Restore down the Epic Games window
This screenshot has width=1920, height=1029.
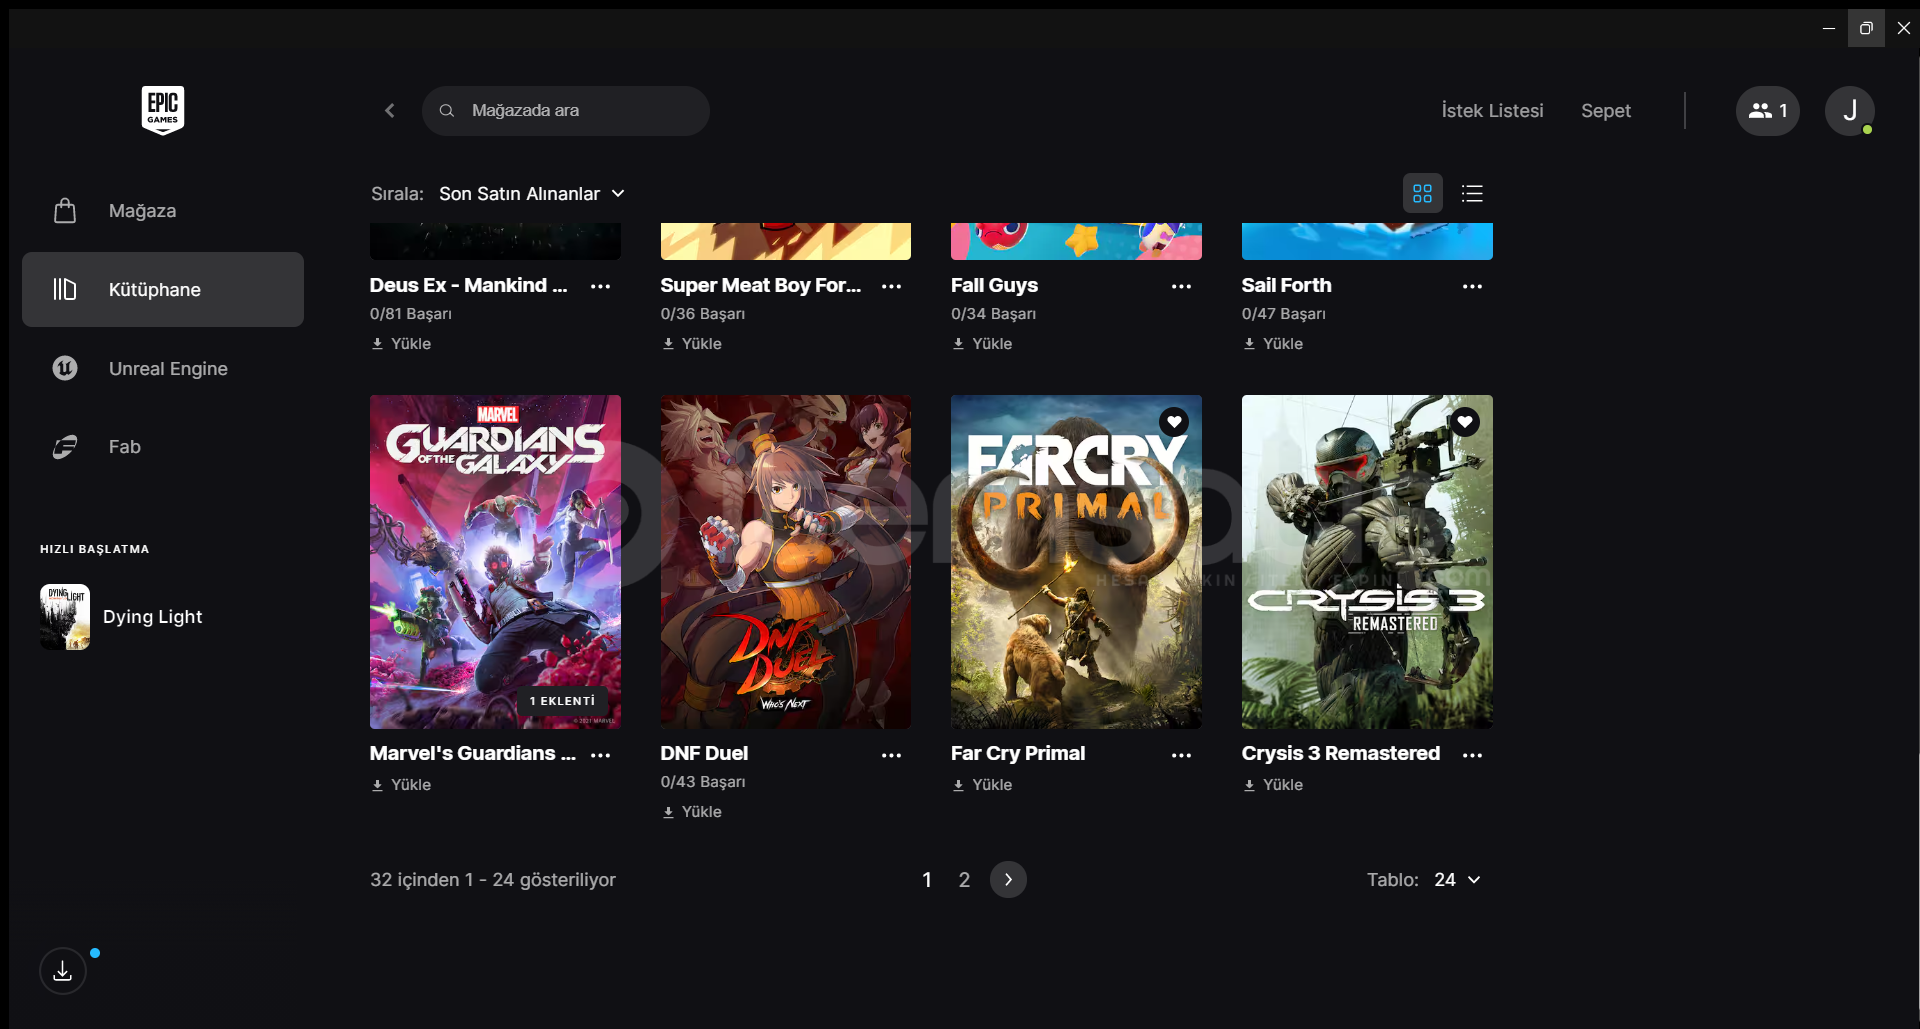pyautogui.click(x=1866, y=28)
